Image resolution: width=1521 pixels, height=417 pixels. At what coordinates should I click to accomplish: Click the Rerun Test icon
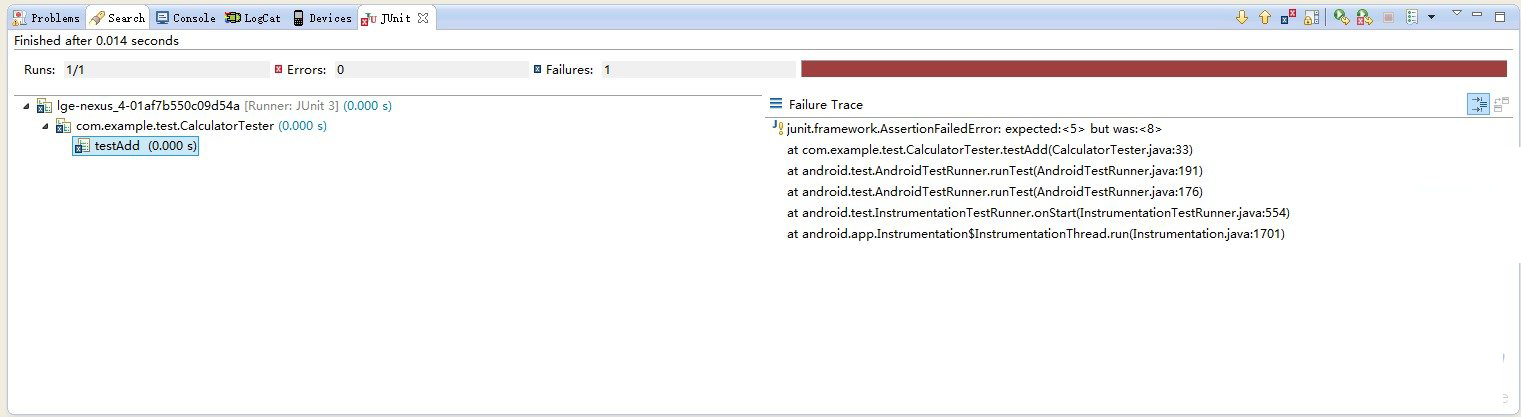pyautogui.click(x=1342, y=17)
